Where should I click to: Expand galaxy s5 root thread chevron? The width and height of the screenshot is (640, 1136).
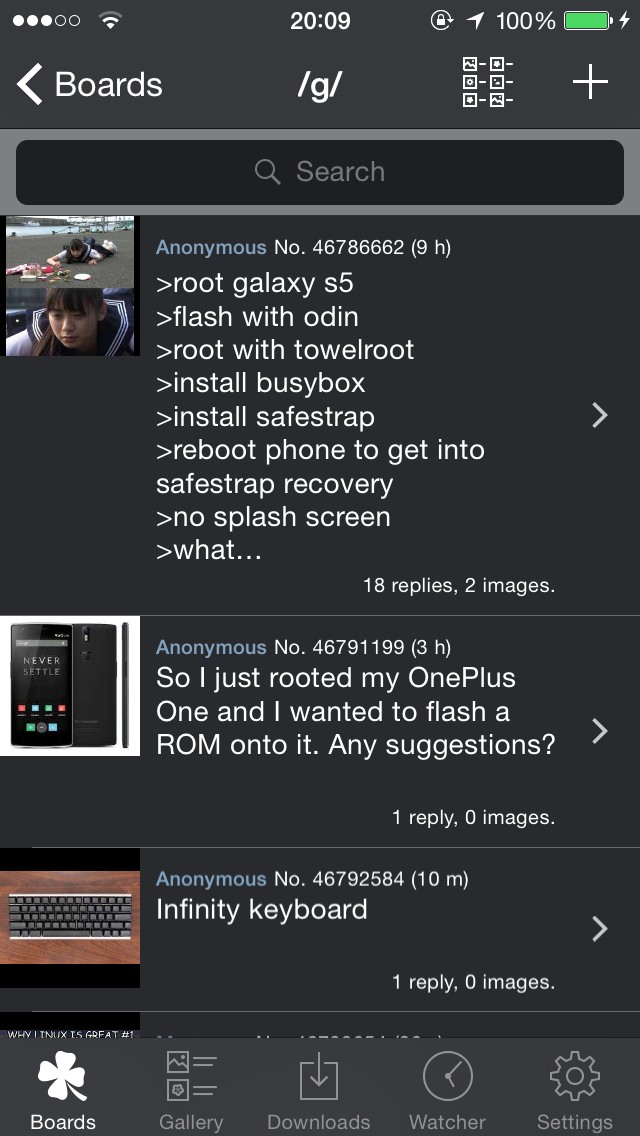point(599,415)
